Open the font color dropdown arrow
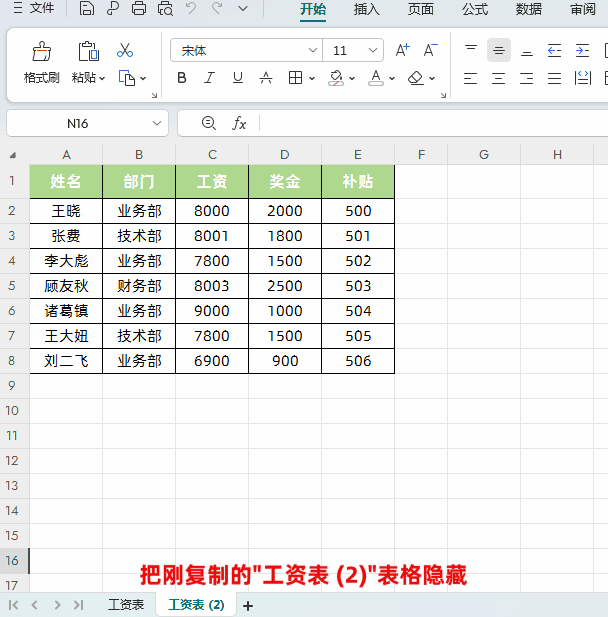Image resolution: width=608 pixels, height=617 pixels. pos(392,78)
